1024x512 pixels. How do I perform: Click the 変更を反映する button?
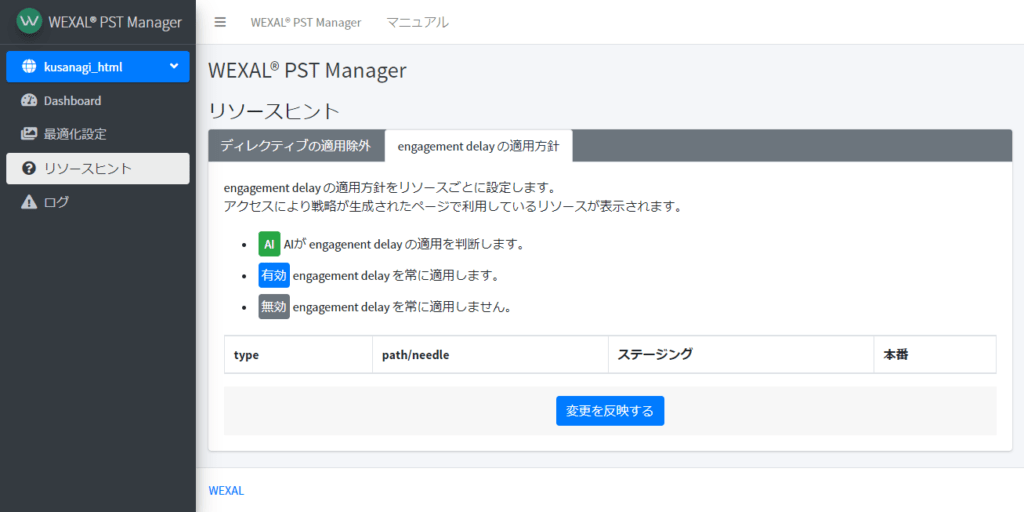[x=610, y=411]
